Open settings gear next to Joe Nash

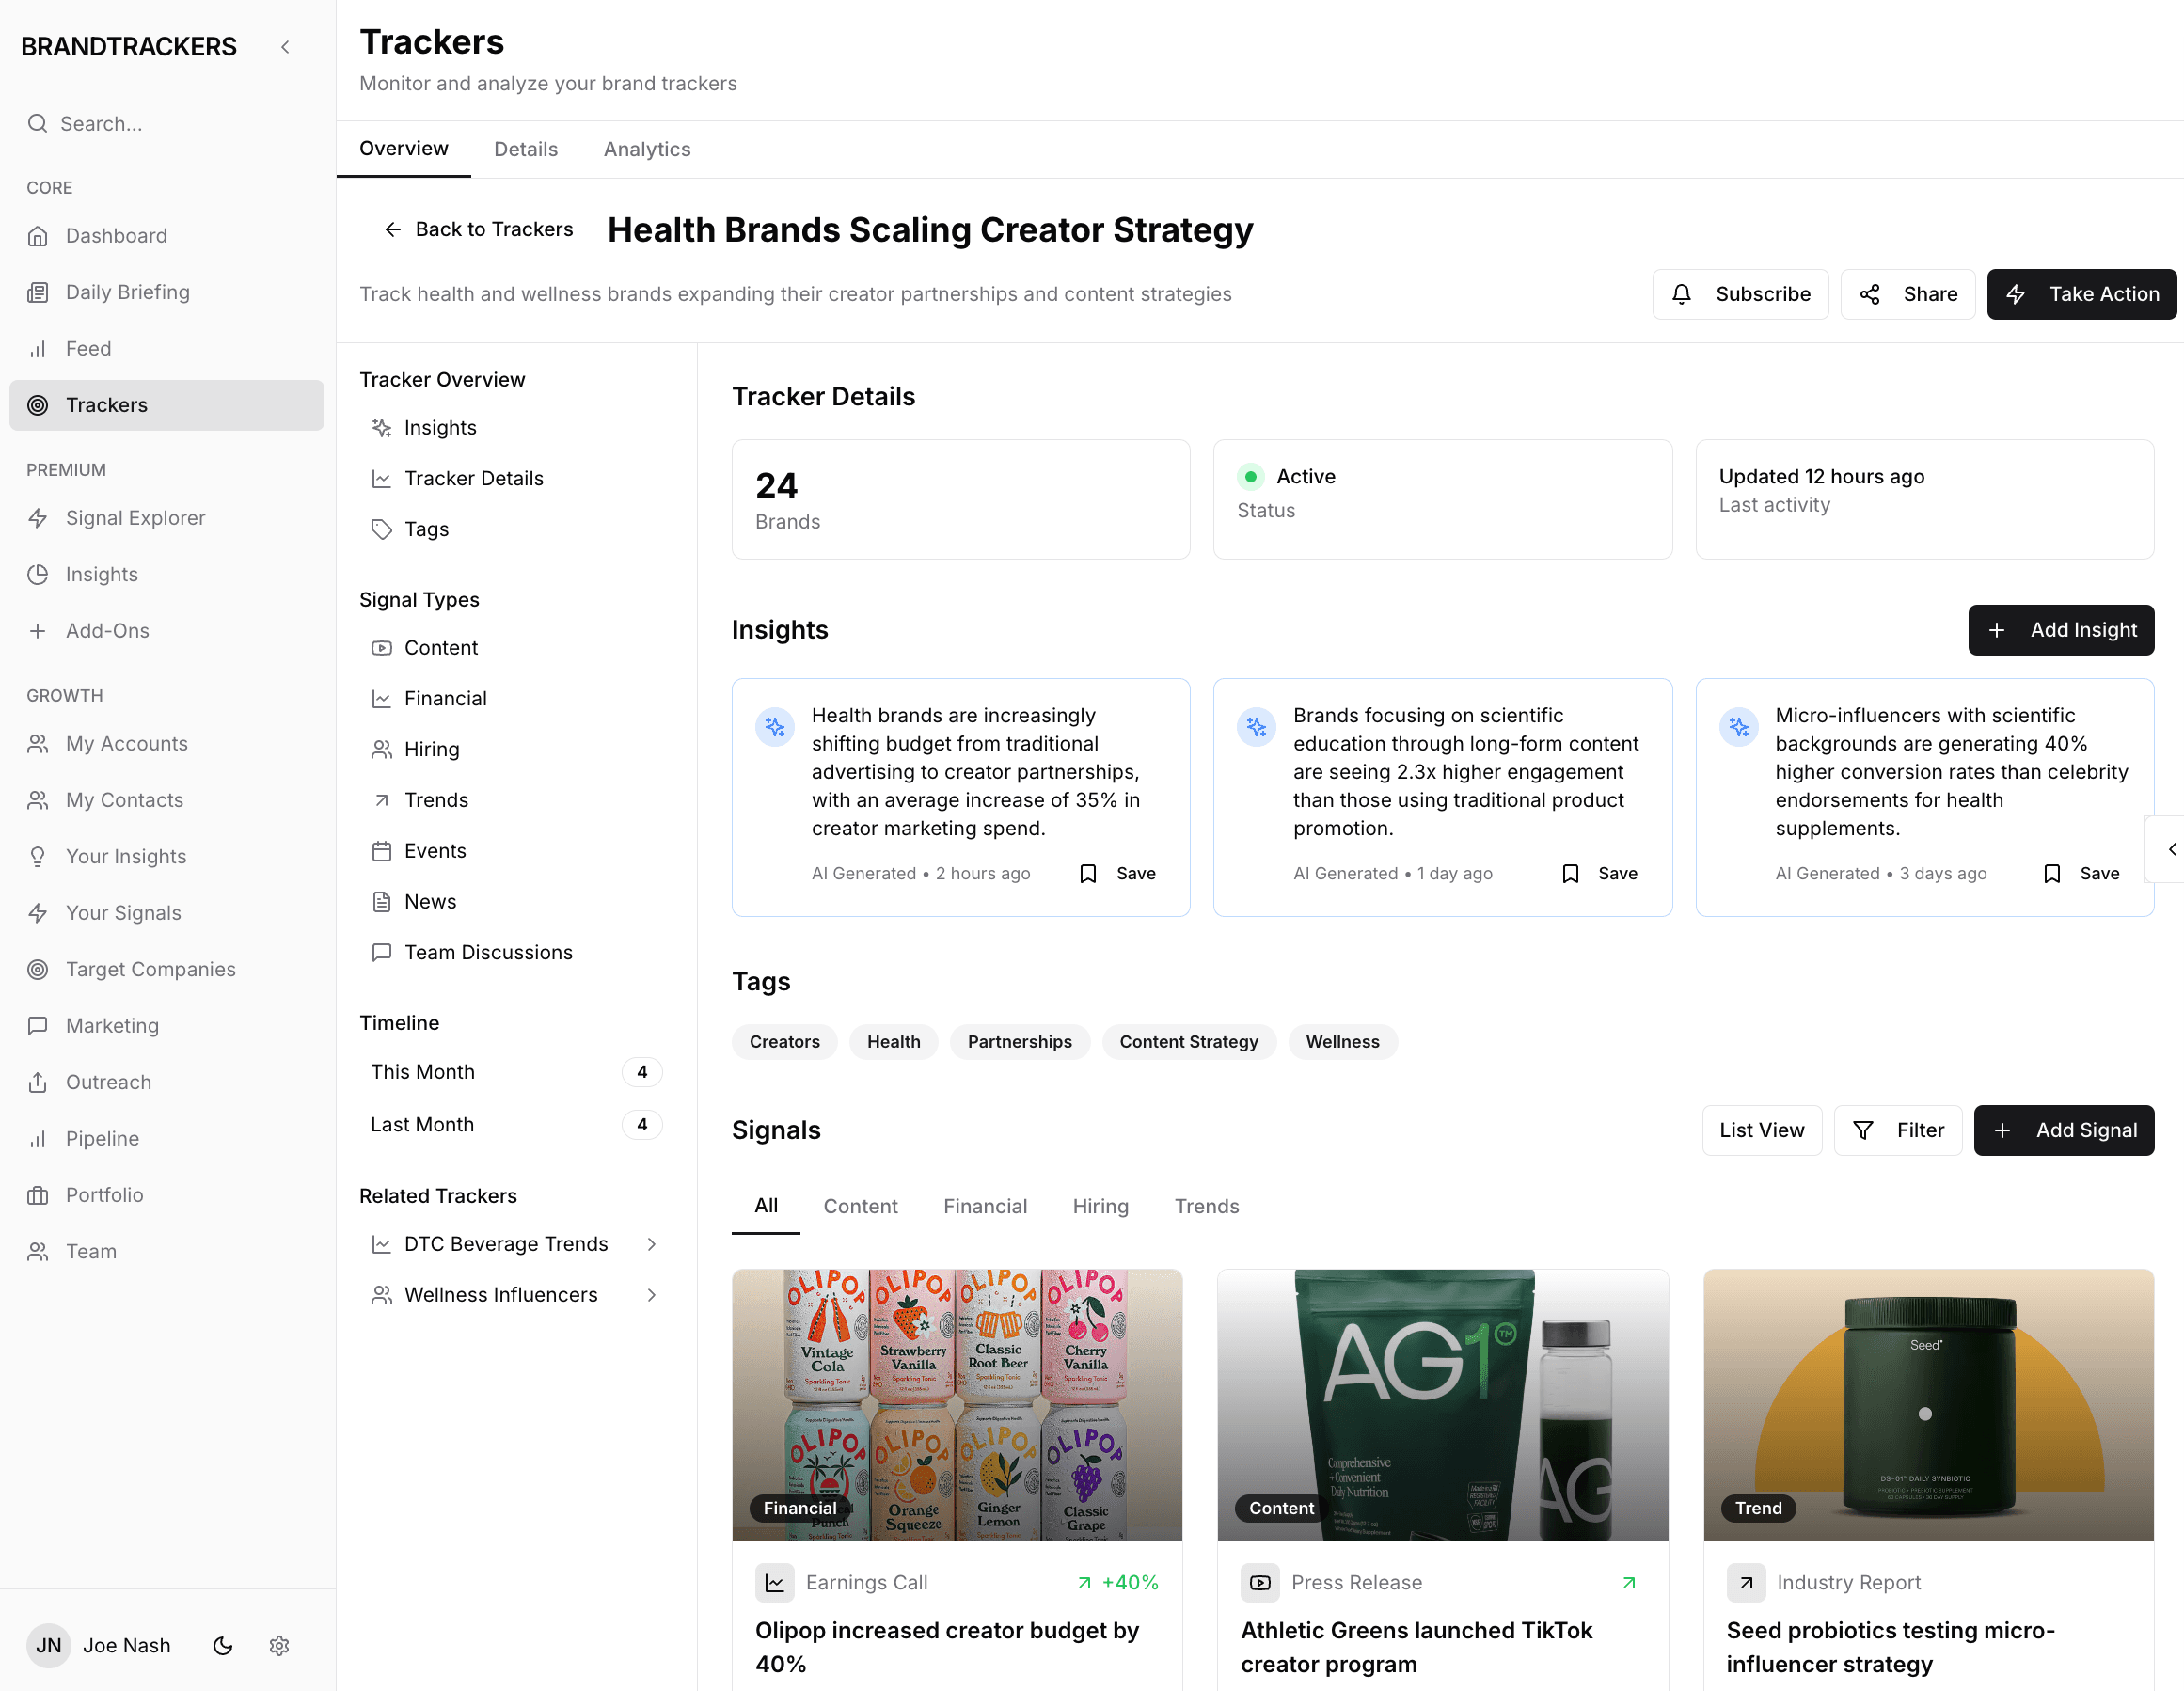[279, 1646]
